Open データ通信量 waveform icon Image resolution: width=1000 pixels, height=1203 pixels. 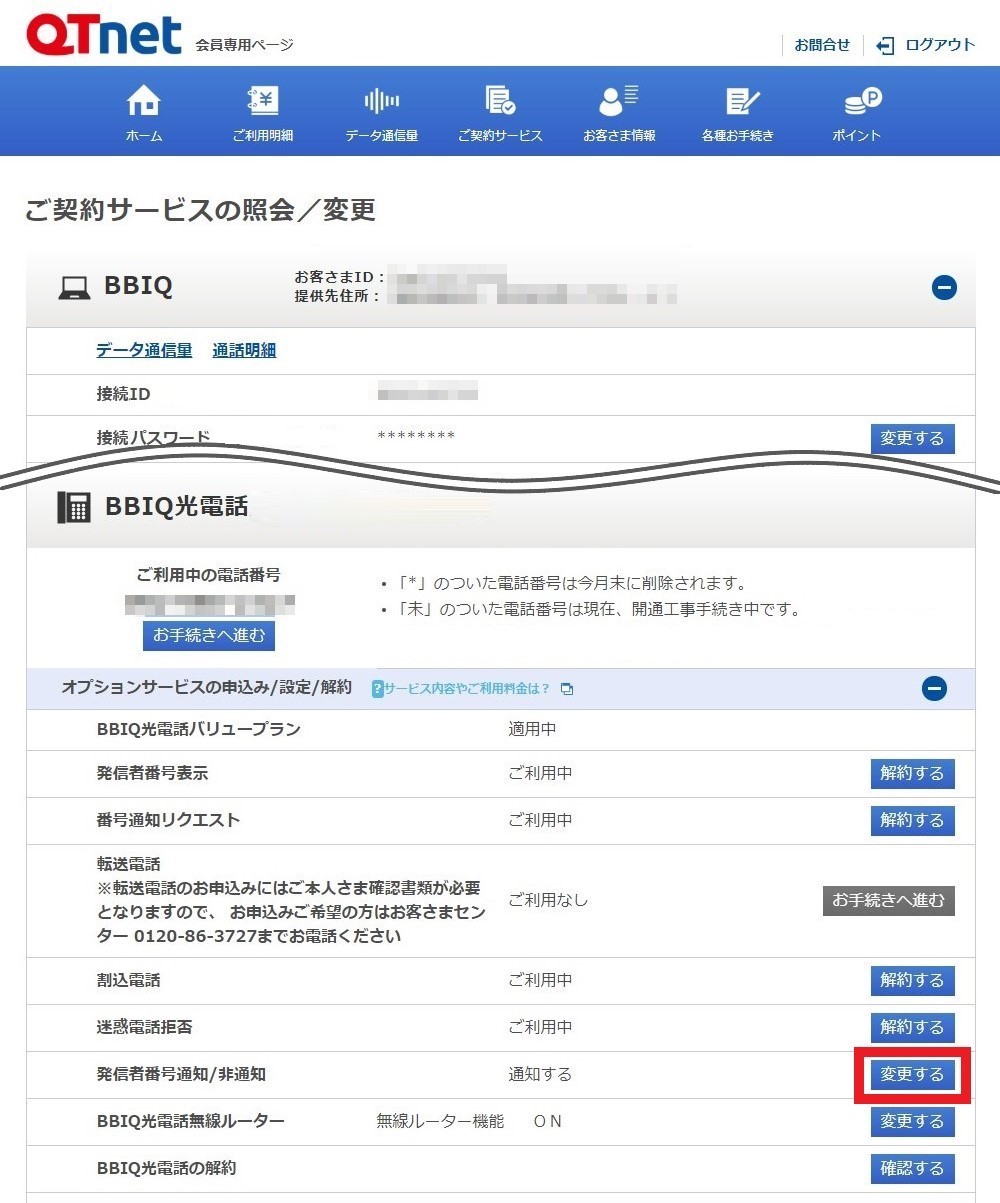coord(381,100)
